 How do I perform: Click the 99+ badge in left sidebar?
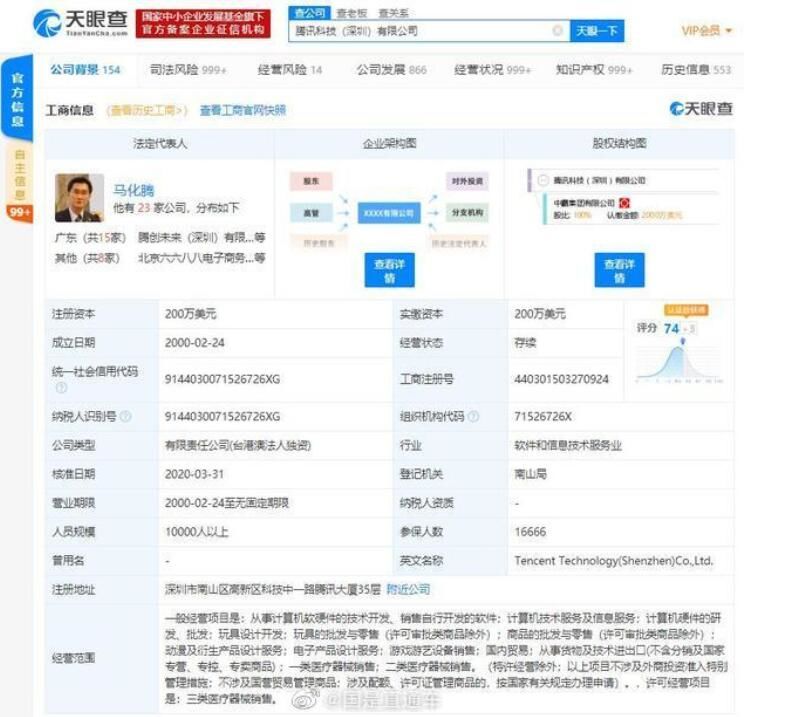click(x=19, y=212)
